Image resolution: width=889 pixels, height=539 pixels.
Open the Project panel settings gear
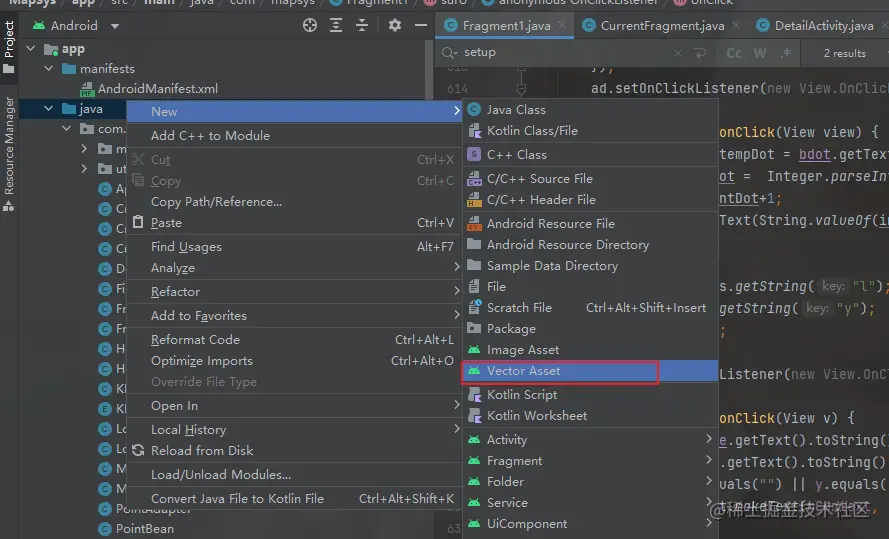[395, 26]
